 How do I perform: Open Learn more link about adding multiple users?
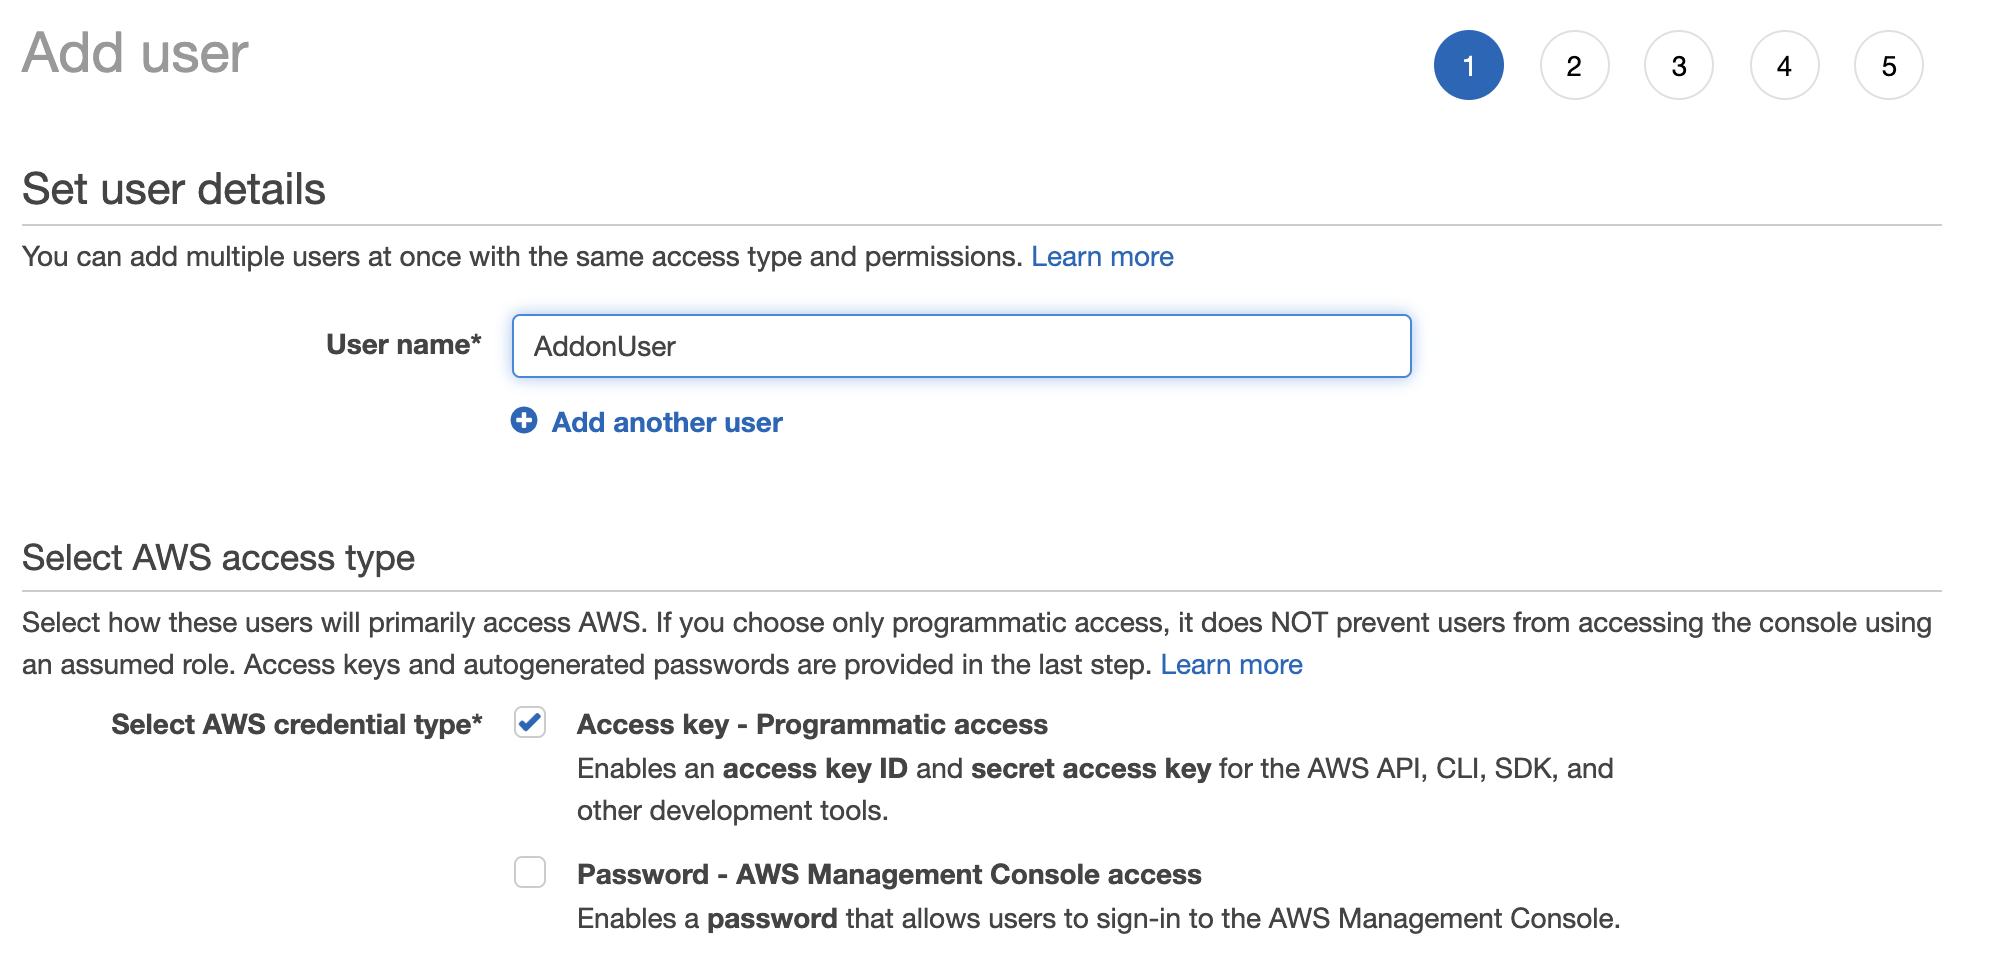coord(1102,257)
